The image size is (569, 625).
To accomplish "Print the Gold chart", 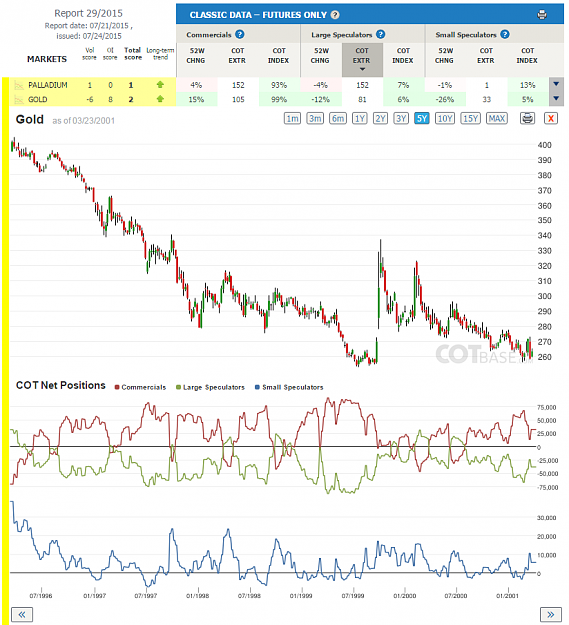I will click(x=527, y=118).
